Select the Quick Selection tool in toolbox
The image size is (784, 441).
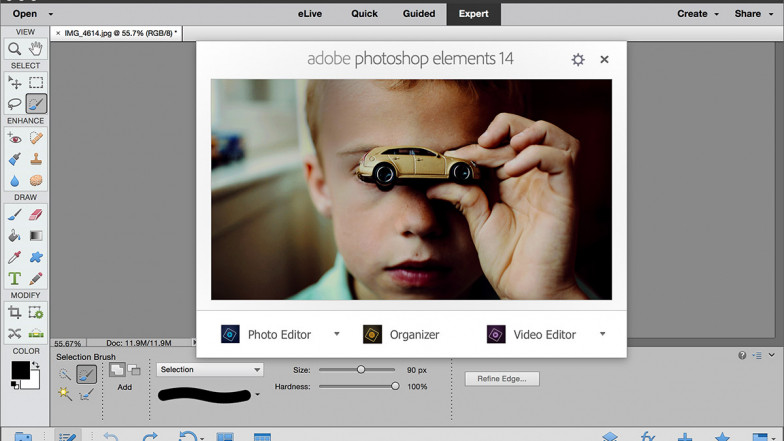(x=36, y=104)
